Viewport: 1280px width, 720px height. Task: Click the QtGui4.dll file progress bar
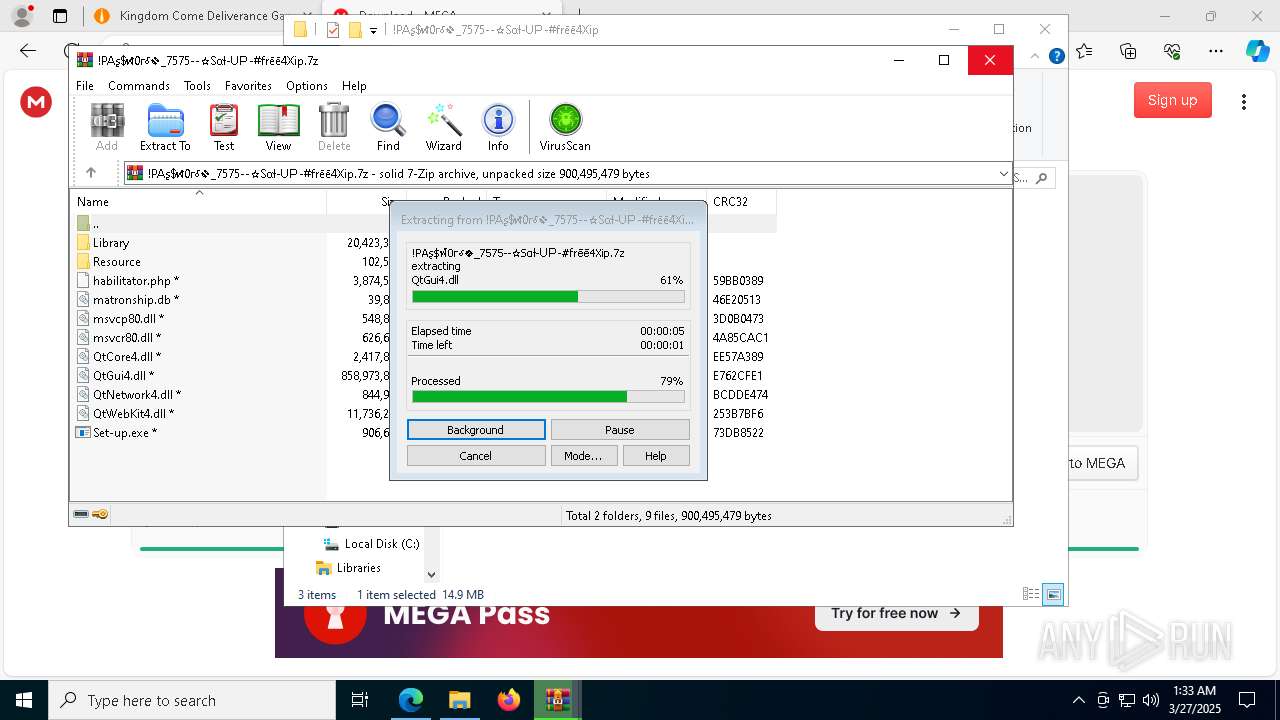coord(548,297)
